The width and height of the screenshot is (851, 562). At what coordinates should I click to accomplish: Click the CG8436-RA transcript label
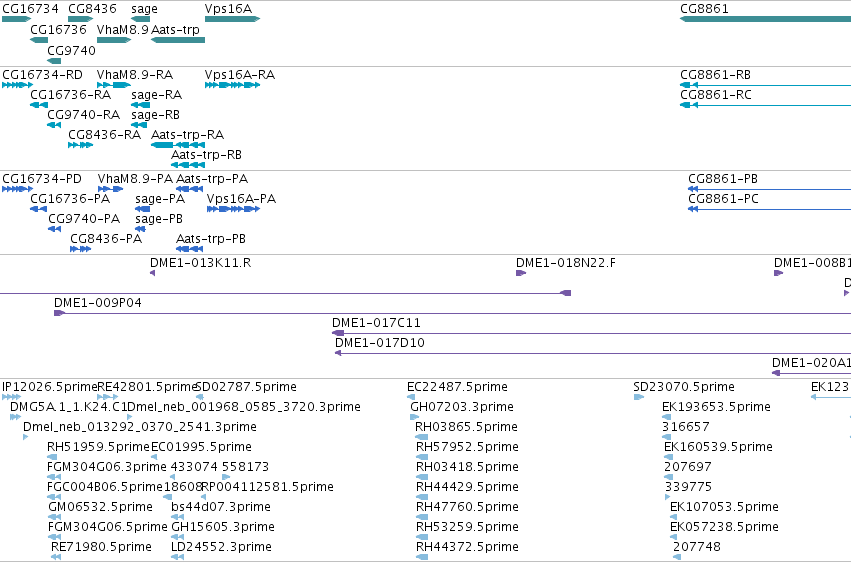[105, 135]
